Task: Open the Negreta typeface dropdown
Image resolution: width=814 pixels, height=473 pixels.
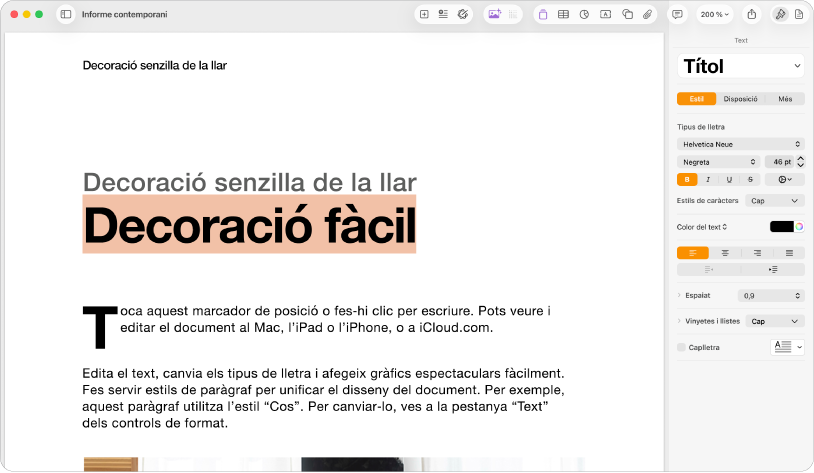Action: point(718,162)
